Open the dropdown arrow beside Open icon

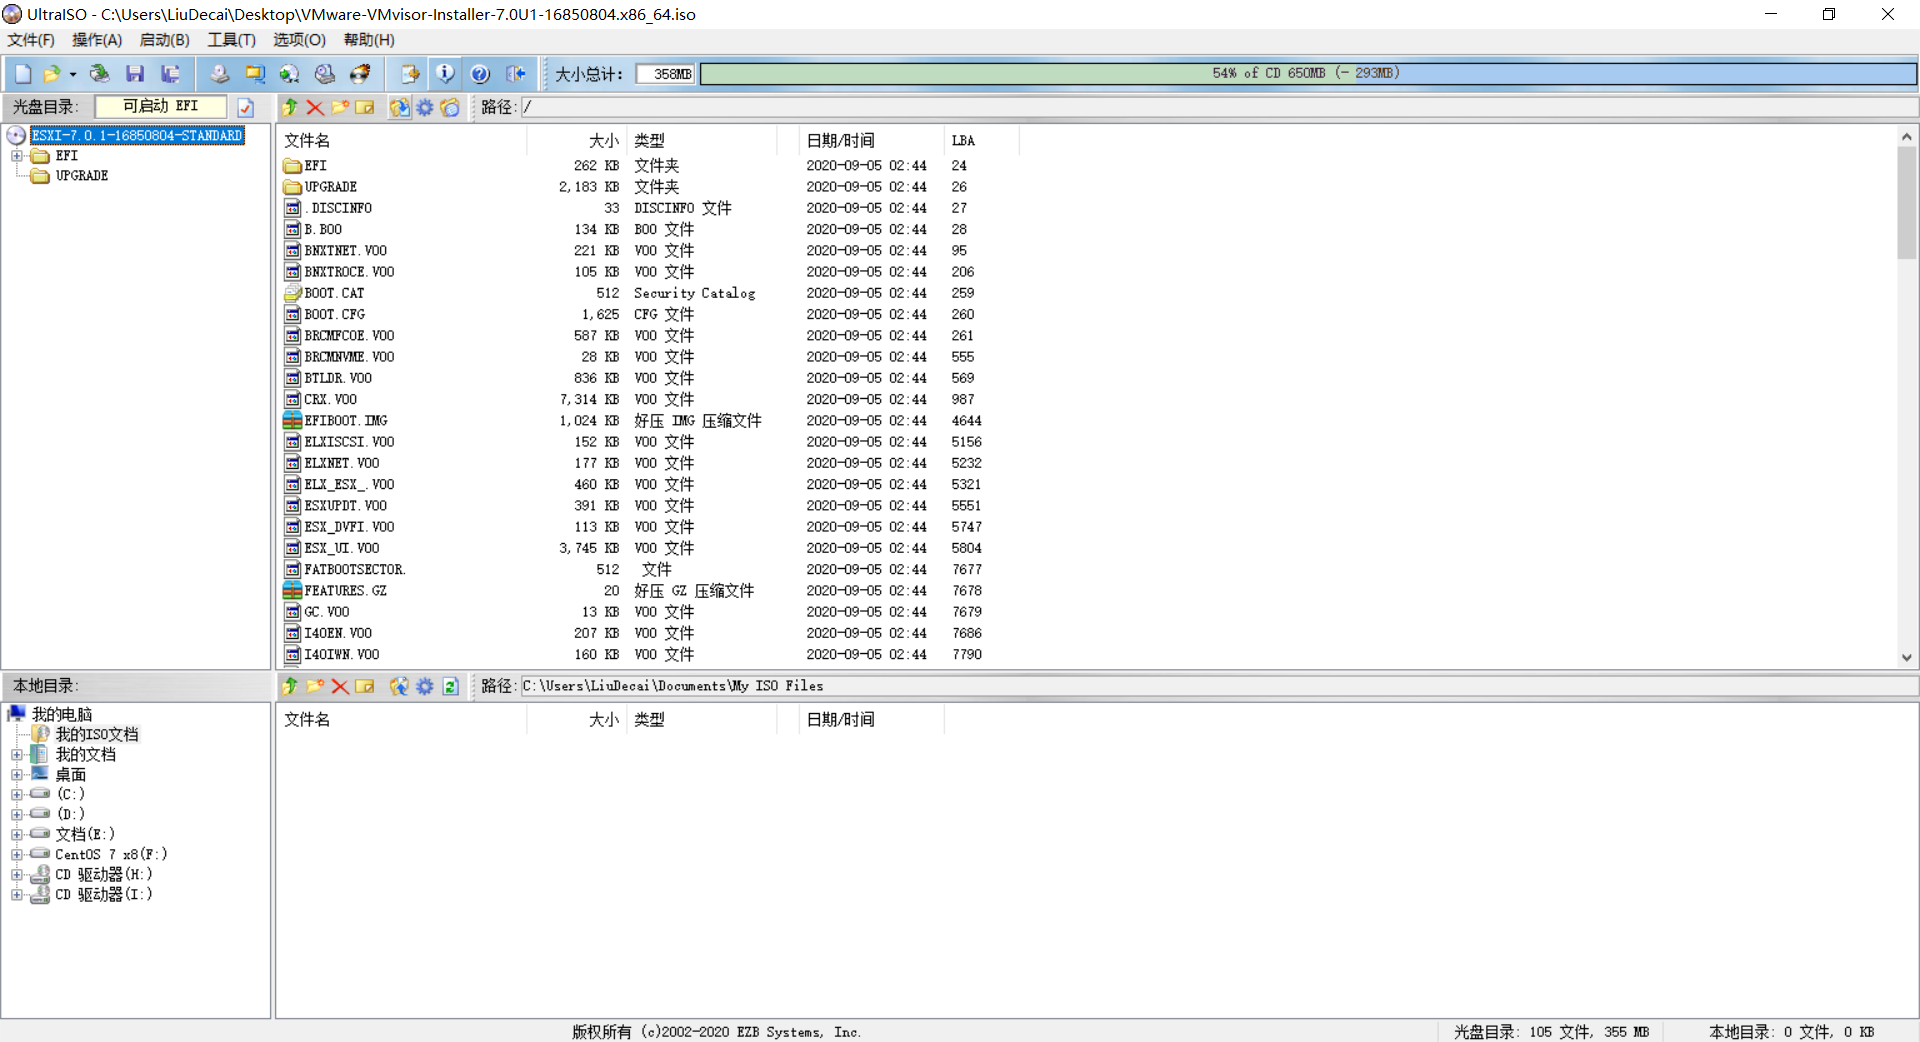[73, 74]
